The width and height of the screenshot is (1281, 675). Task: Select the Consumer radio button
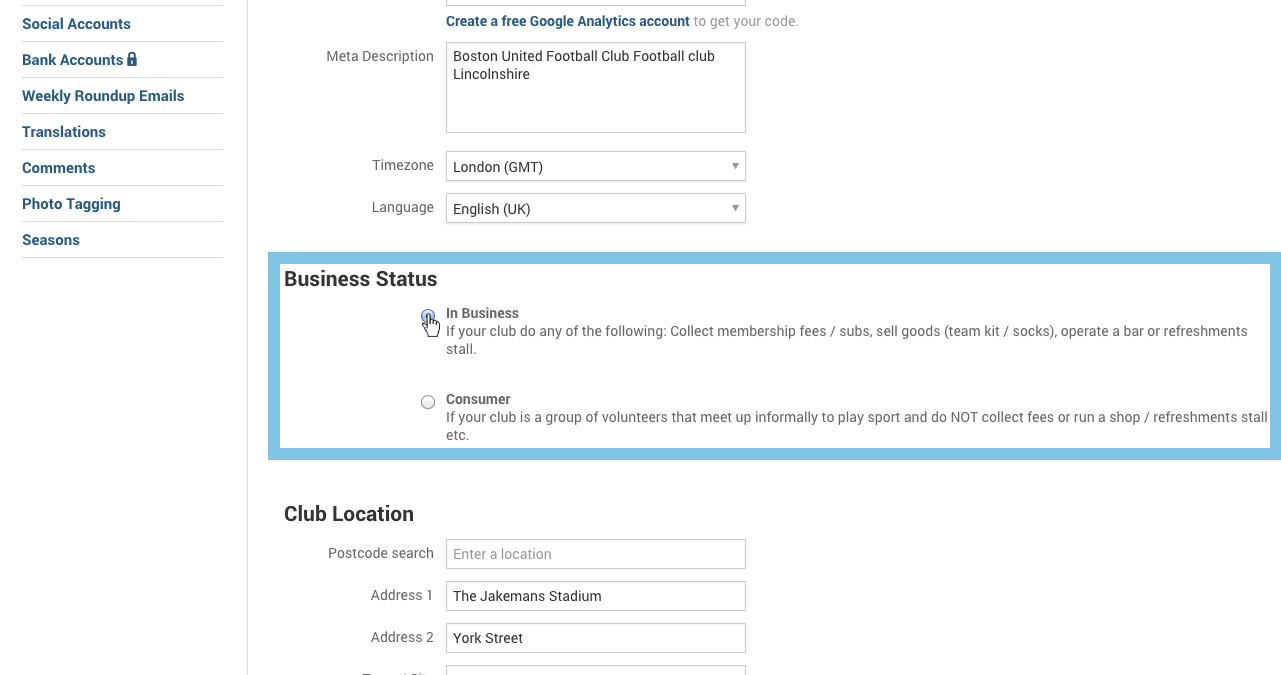click(x=428, y=402)
